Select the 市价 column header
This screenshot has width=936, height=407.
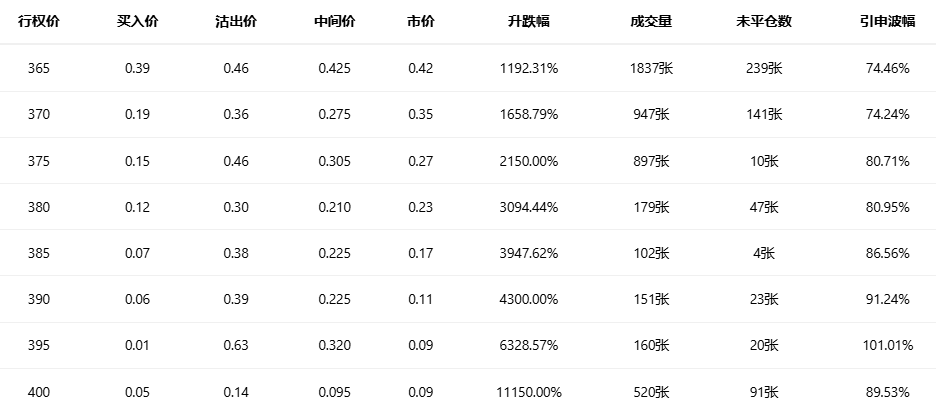(420, 22)
